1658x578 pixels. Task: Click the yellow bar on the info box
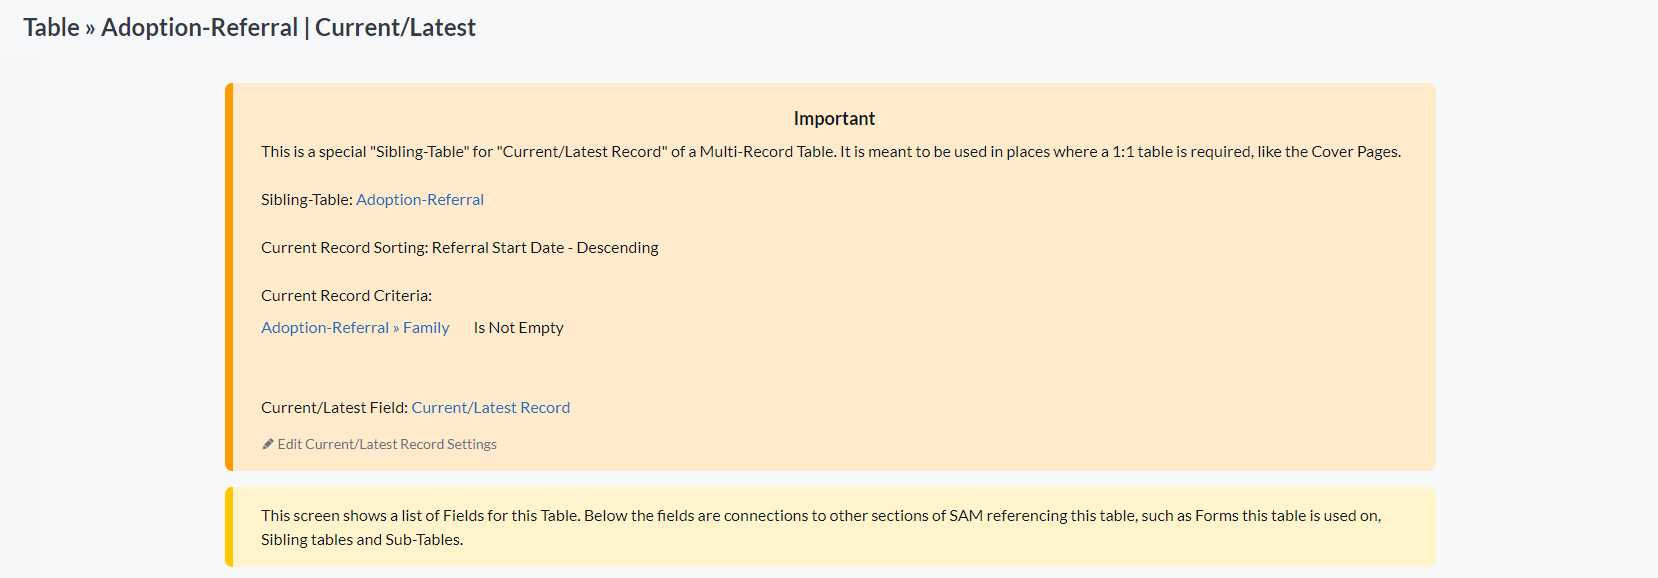coord(229,527)
